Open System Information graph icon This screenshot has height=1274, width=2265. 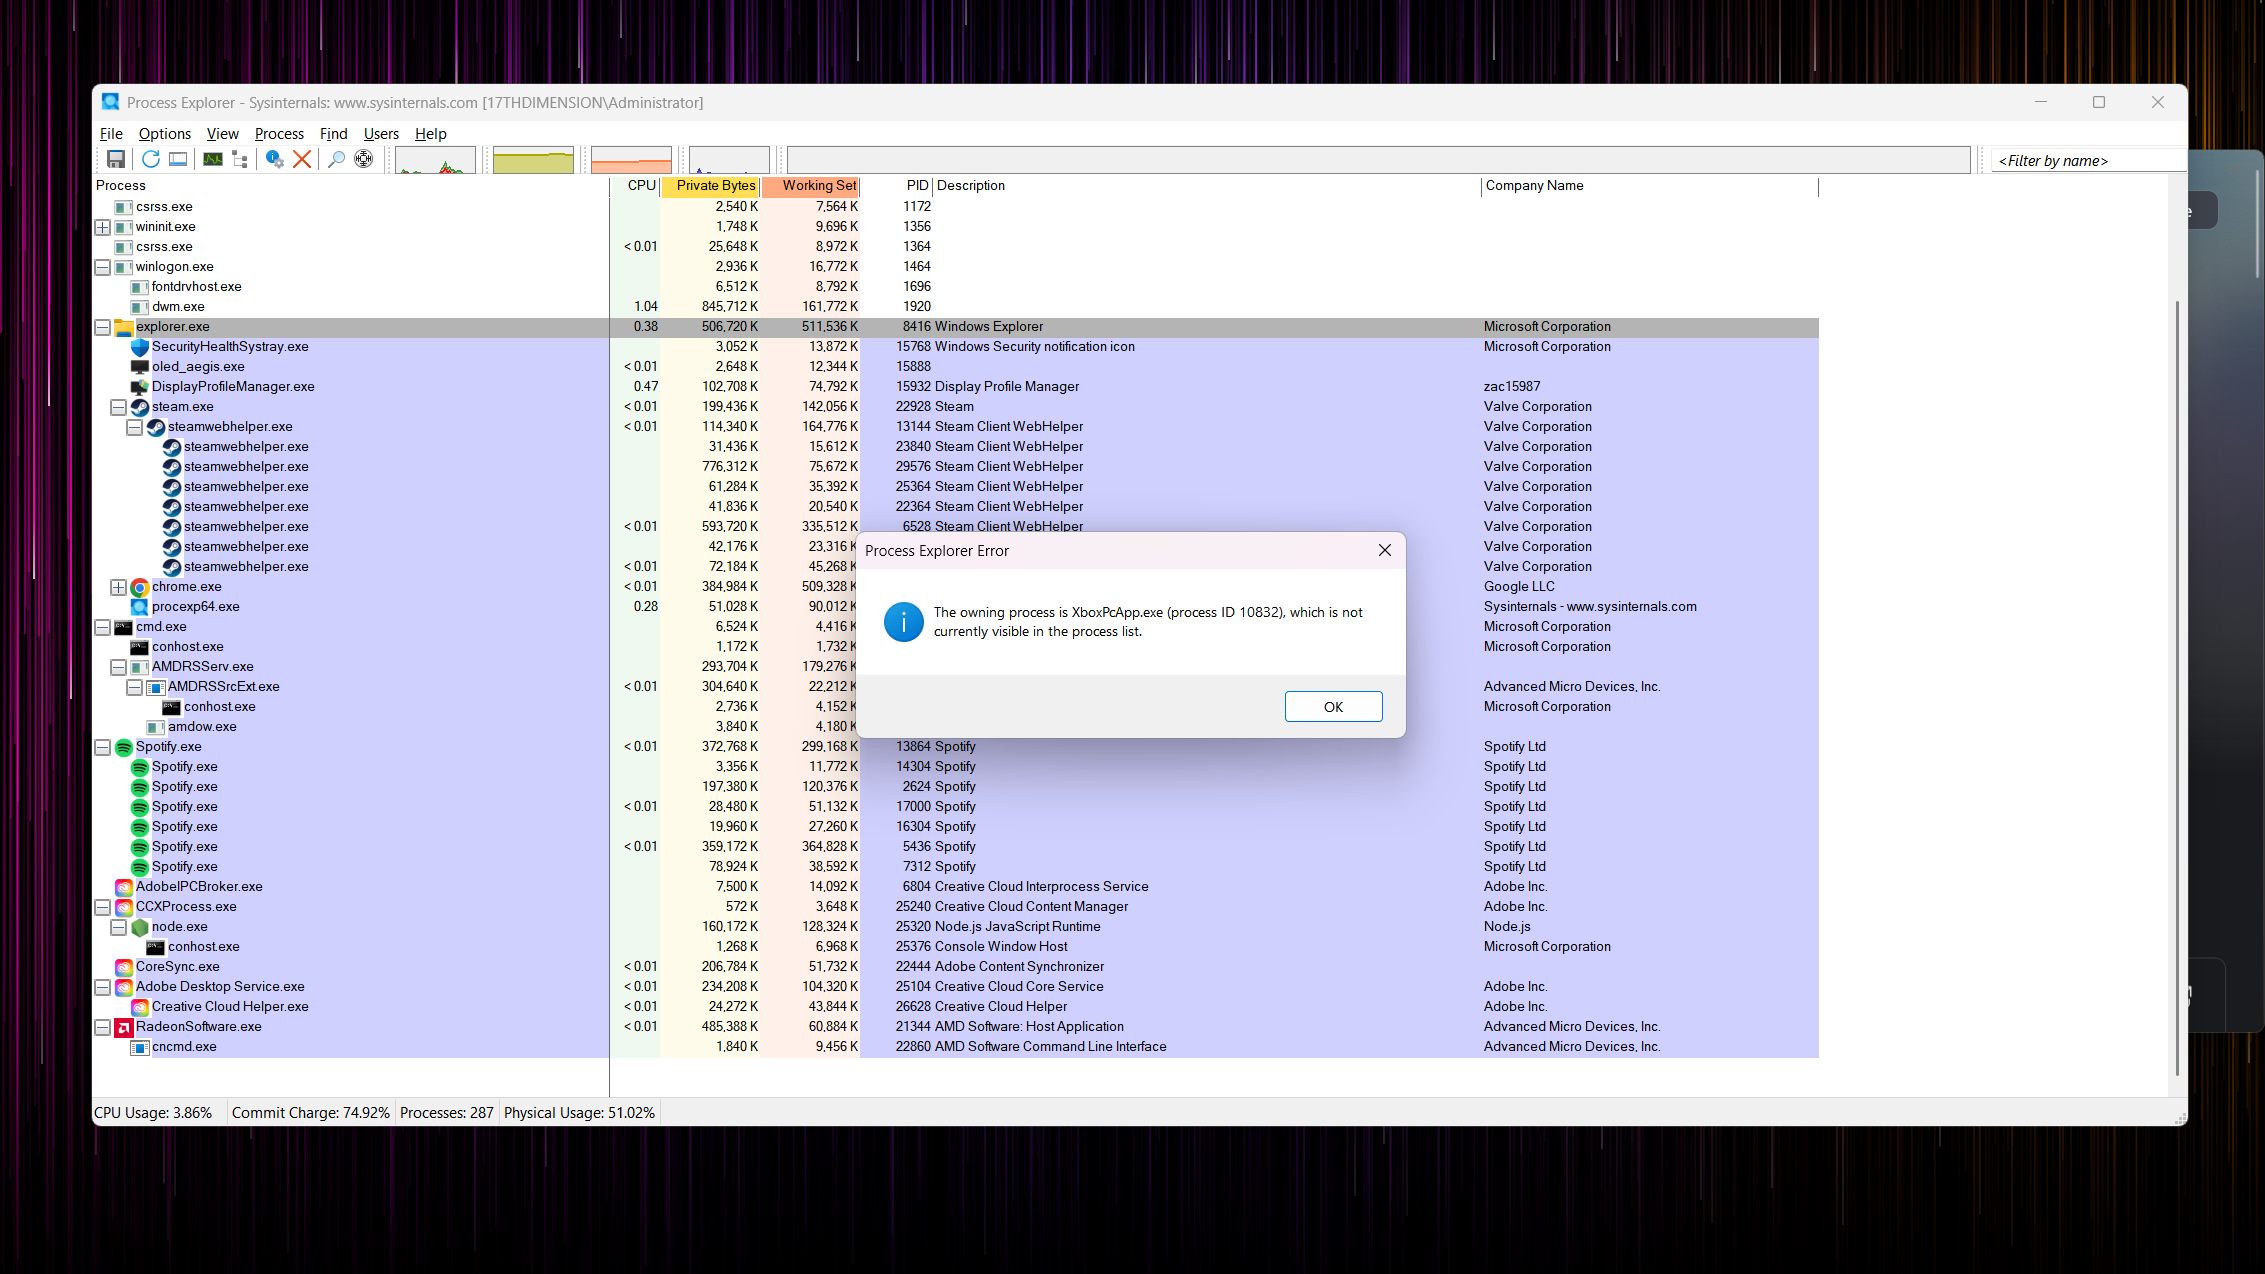click(x=213, y=160)
